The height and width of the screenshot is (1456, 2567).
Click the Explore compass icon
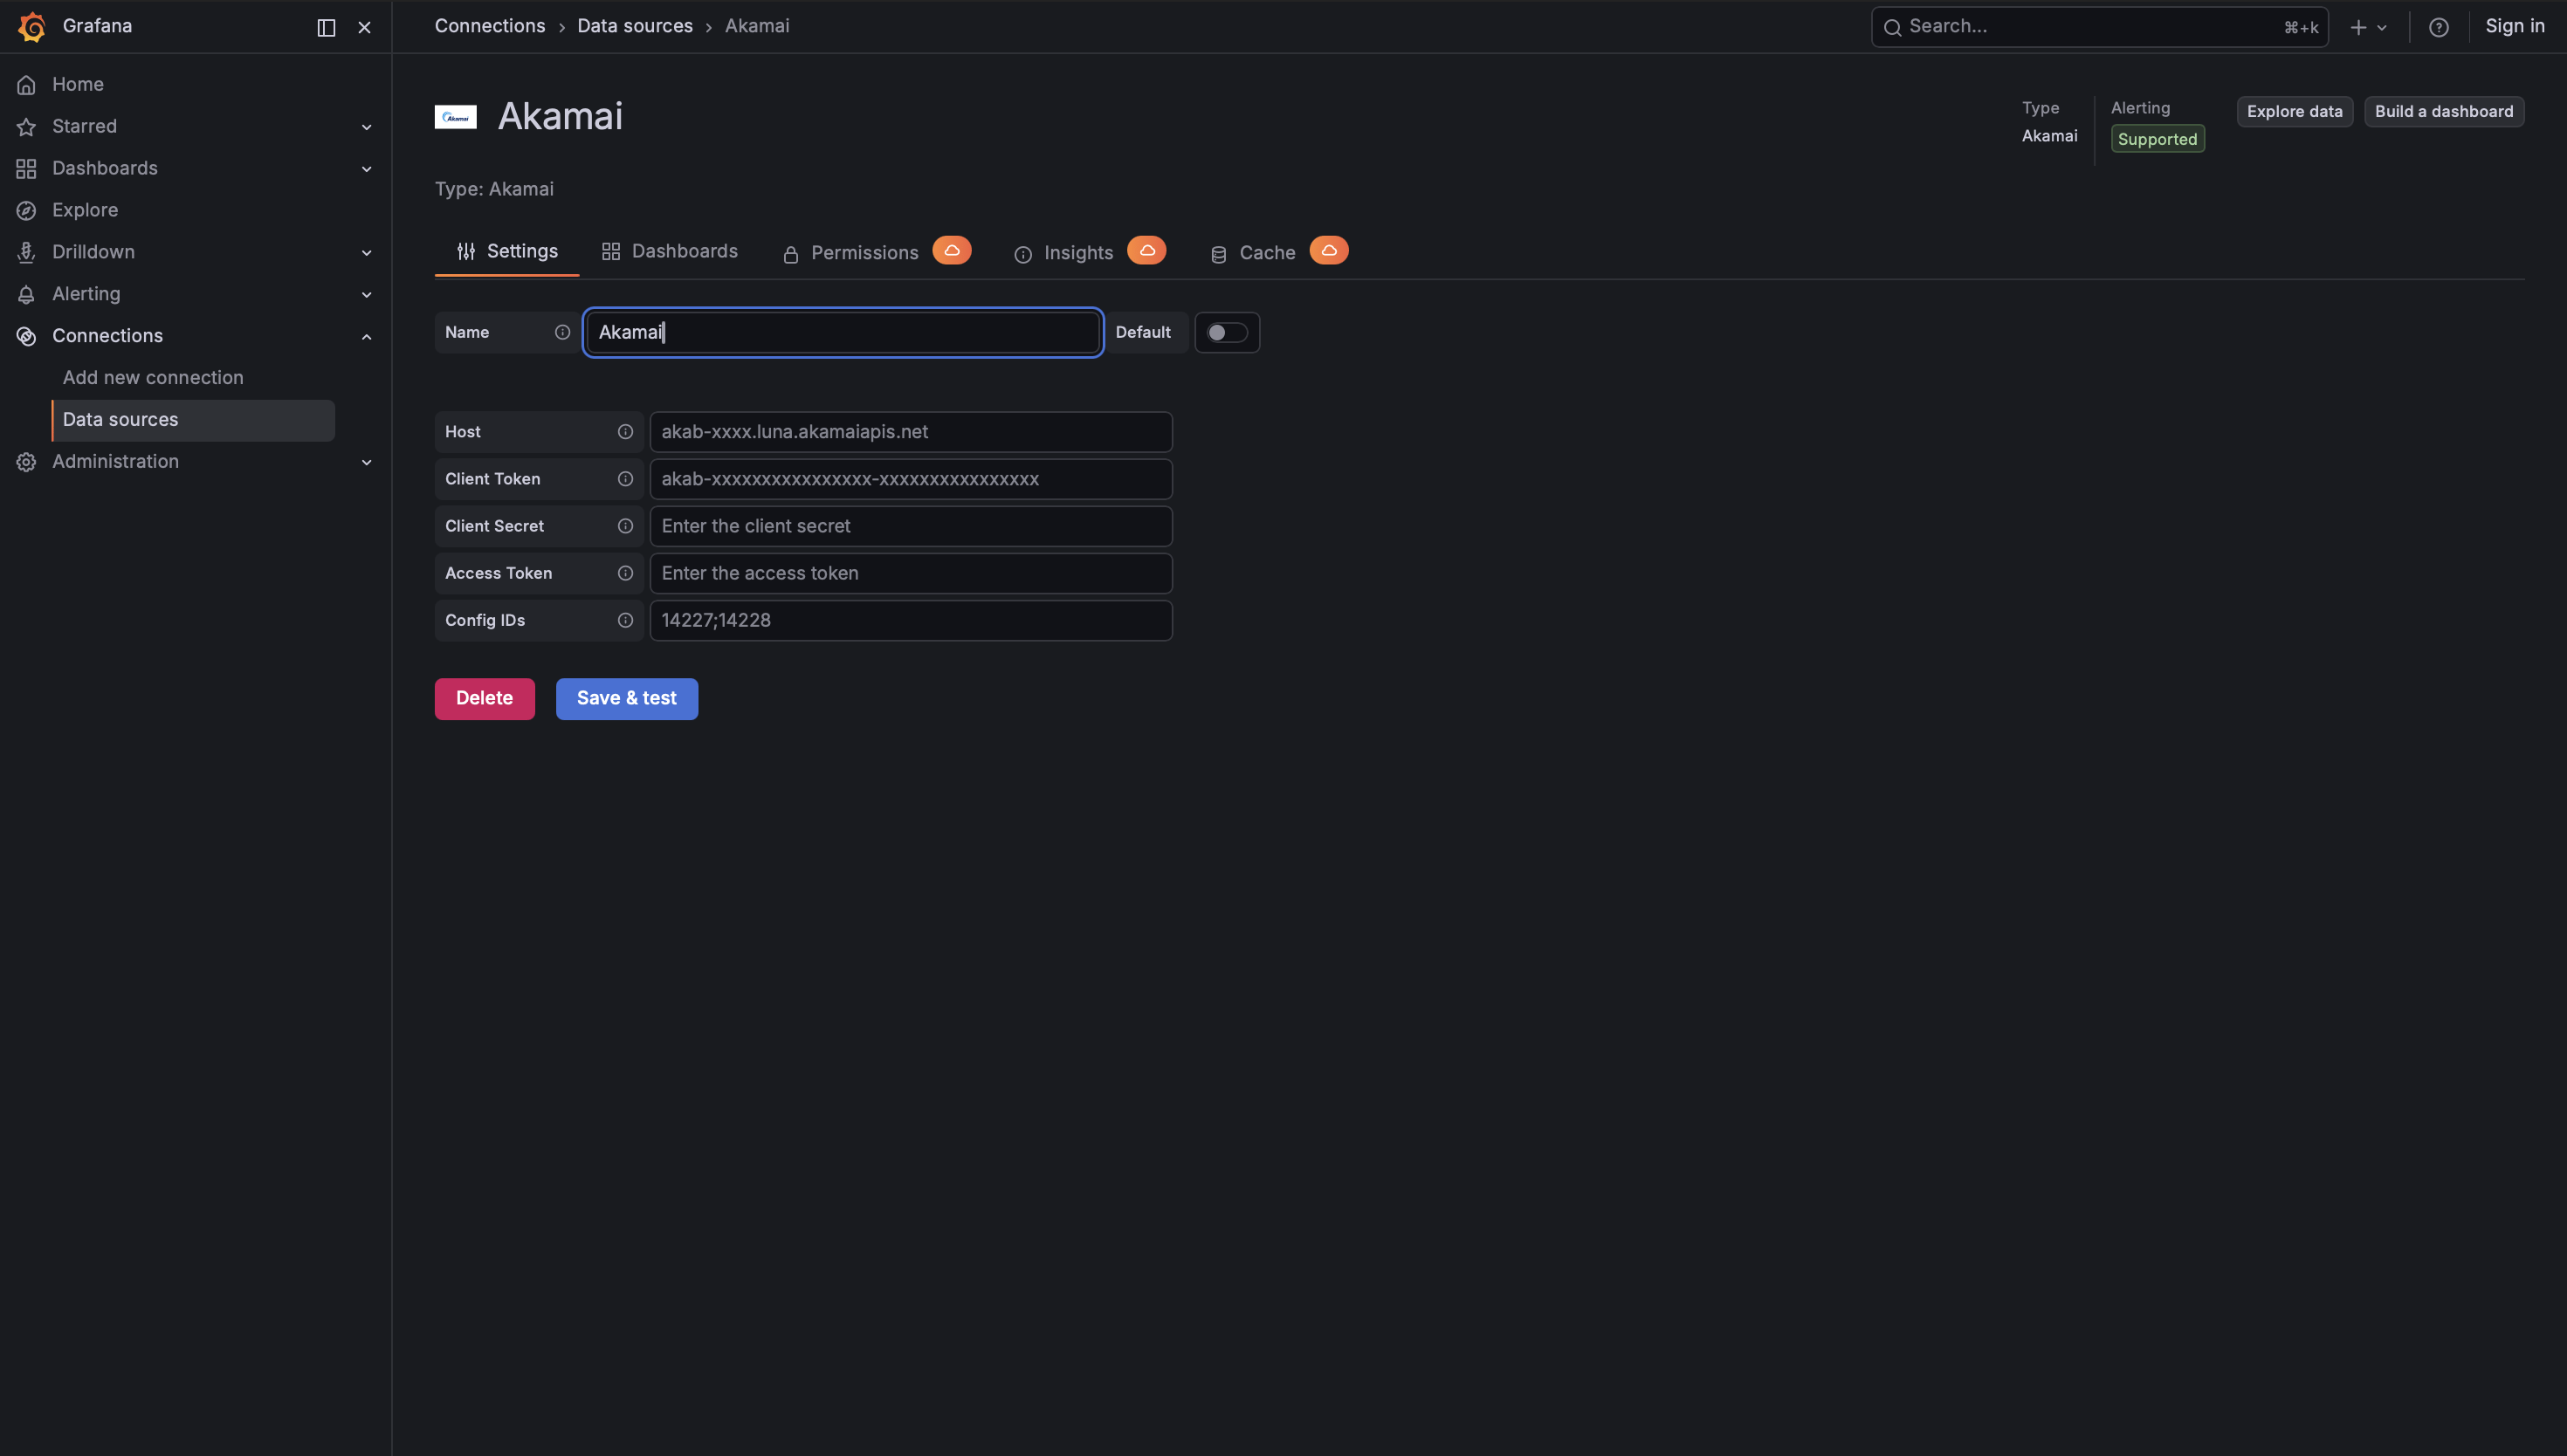click(x=27, y=211)
